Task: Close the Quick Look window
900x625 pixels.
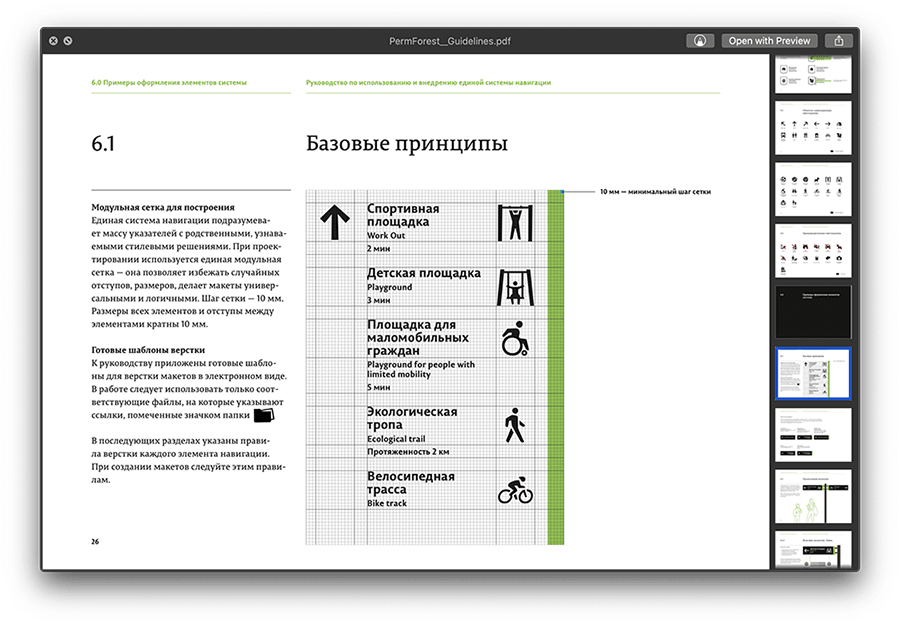Action: 51,41
